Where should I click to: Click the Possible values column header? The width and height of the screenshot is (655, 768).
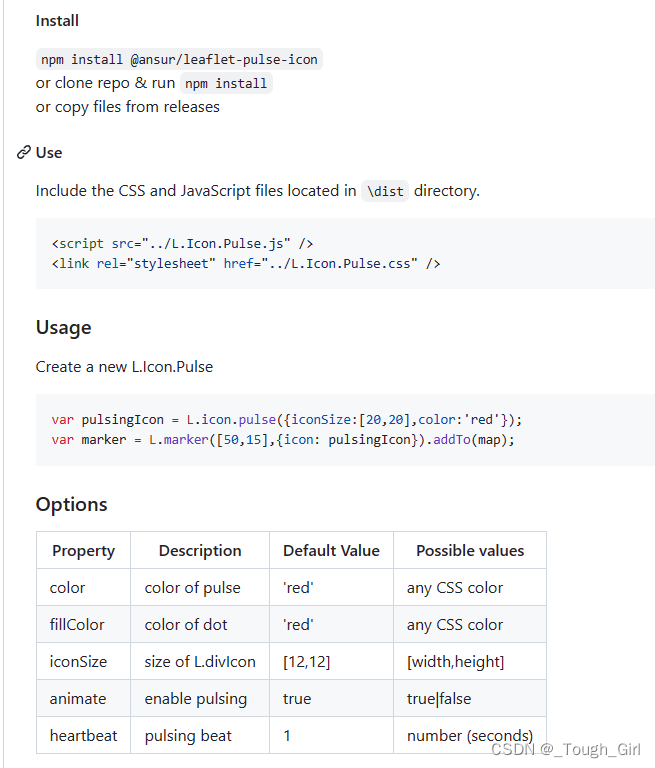[470, 550]
